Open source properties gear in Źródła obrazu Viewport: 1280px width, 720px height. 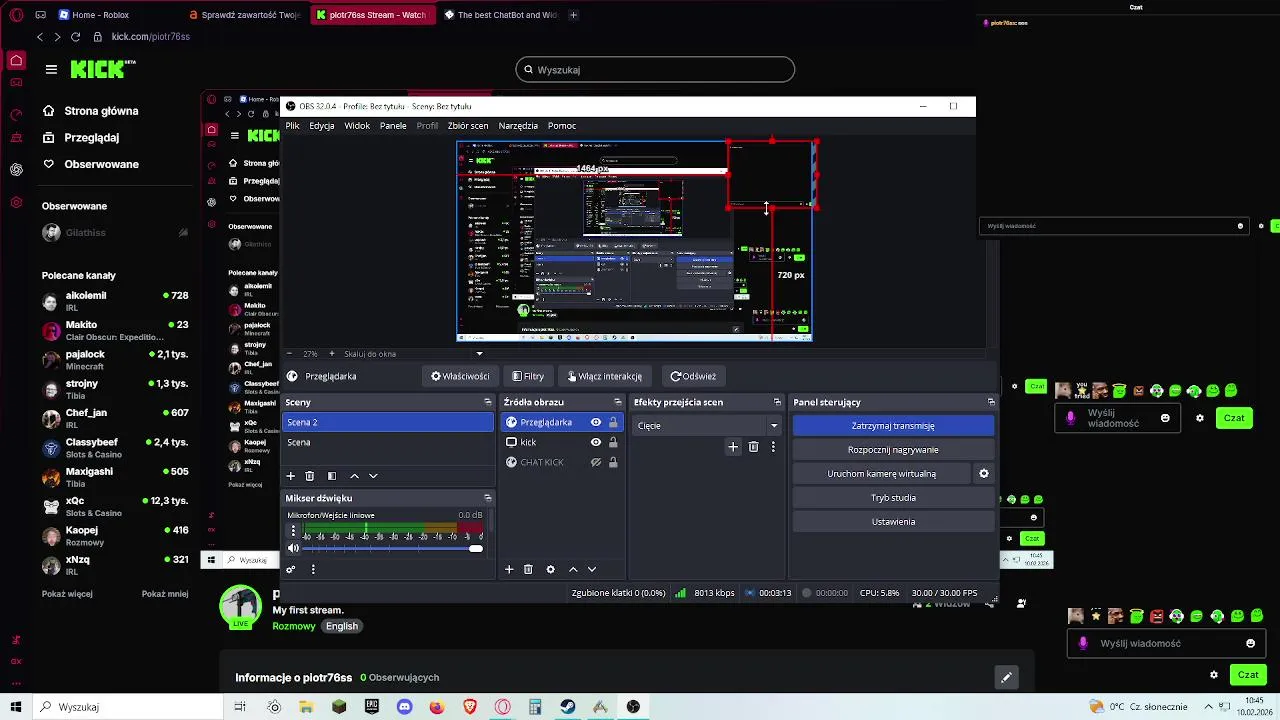point(550,569)
